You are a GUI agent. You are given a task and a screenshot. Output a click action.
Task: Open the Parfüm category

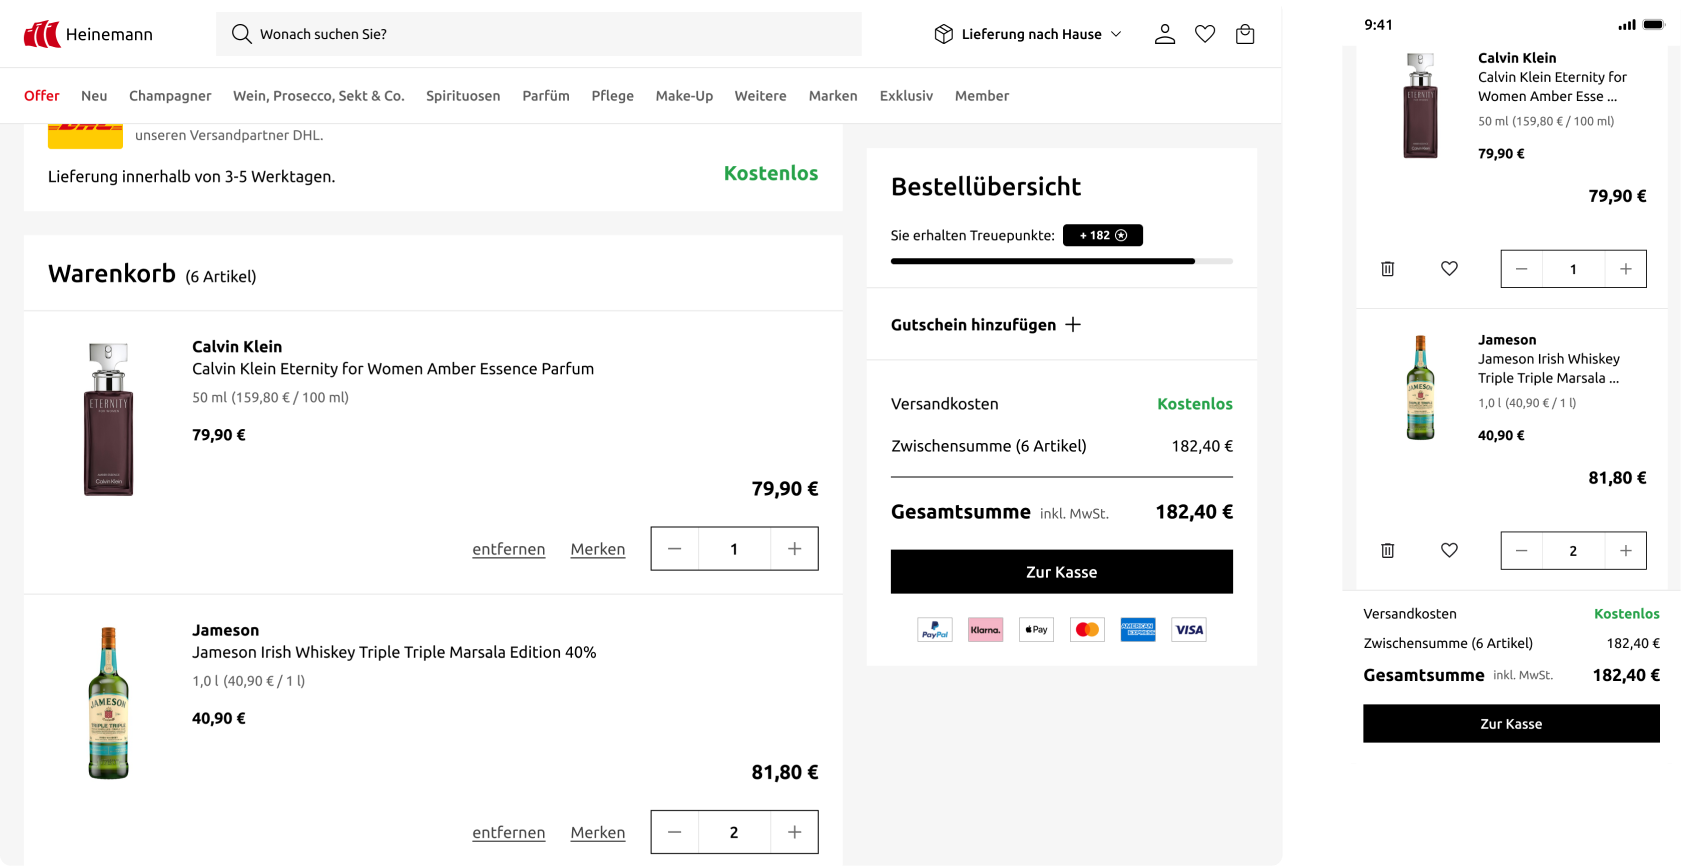point(546,96)
